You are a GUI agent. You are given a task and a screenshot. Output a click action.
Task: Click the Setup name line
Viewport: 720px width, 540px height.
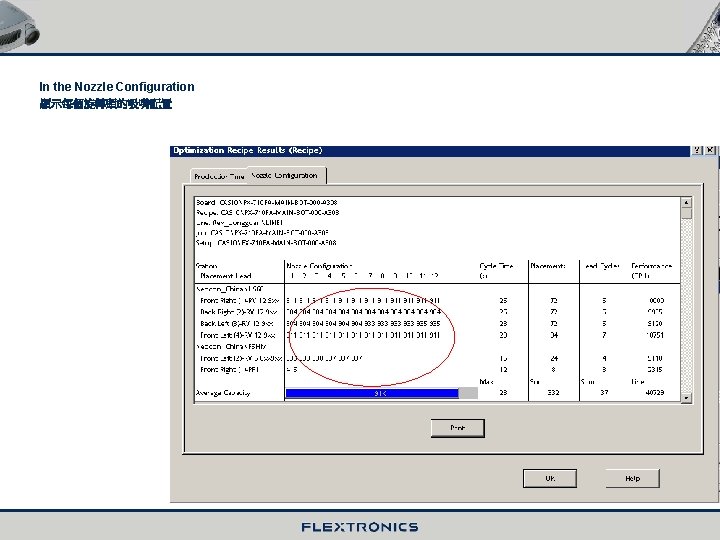(x=266, y=242)
